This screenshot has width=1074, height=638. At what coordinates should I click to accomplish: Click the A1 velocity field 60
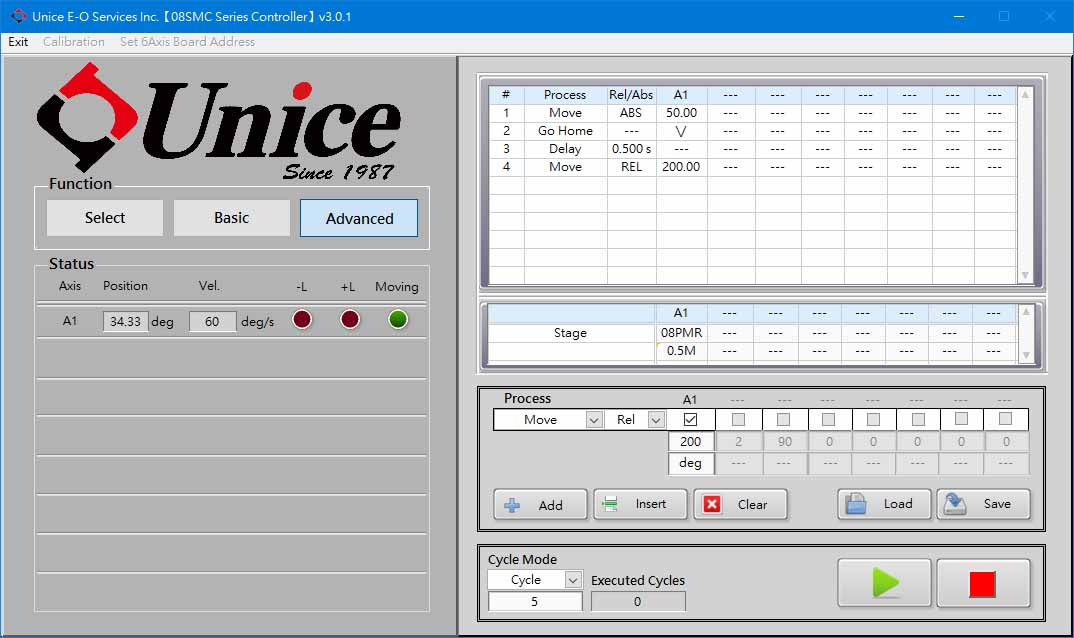[212, 321]
